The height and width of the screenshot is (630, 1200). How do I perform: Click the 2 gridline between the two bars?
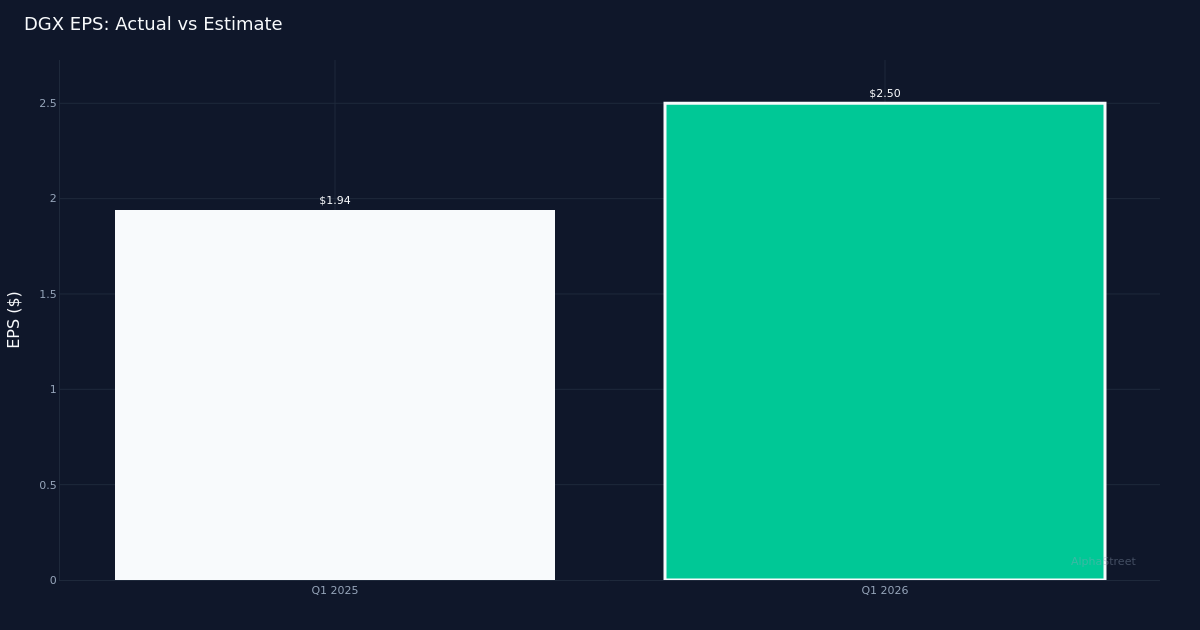point(609,198)
